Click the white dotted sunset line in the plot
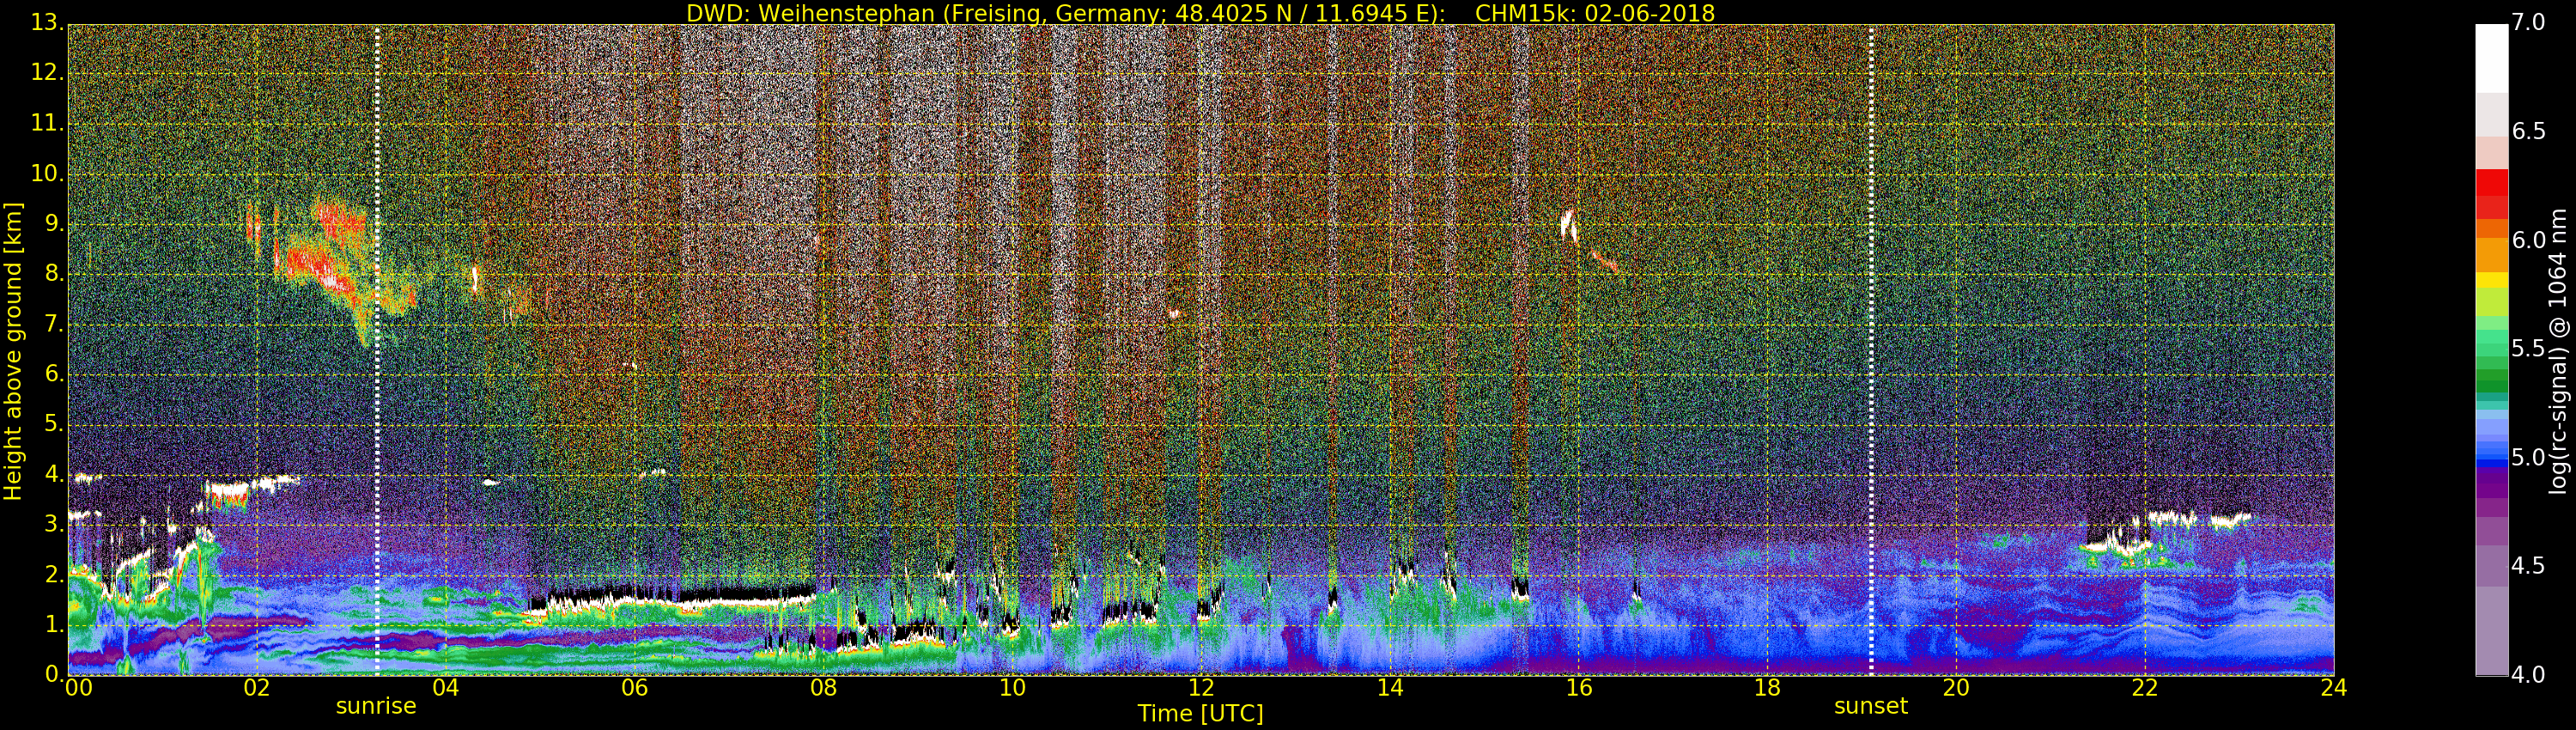 tap(1871, 350)
